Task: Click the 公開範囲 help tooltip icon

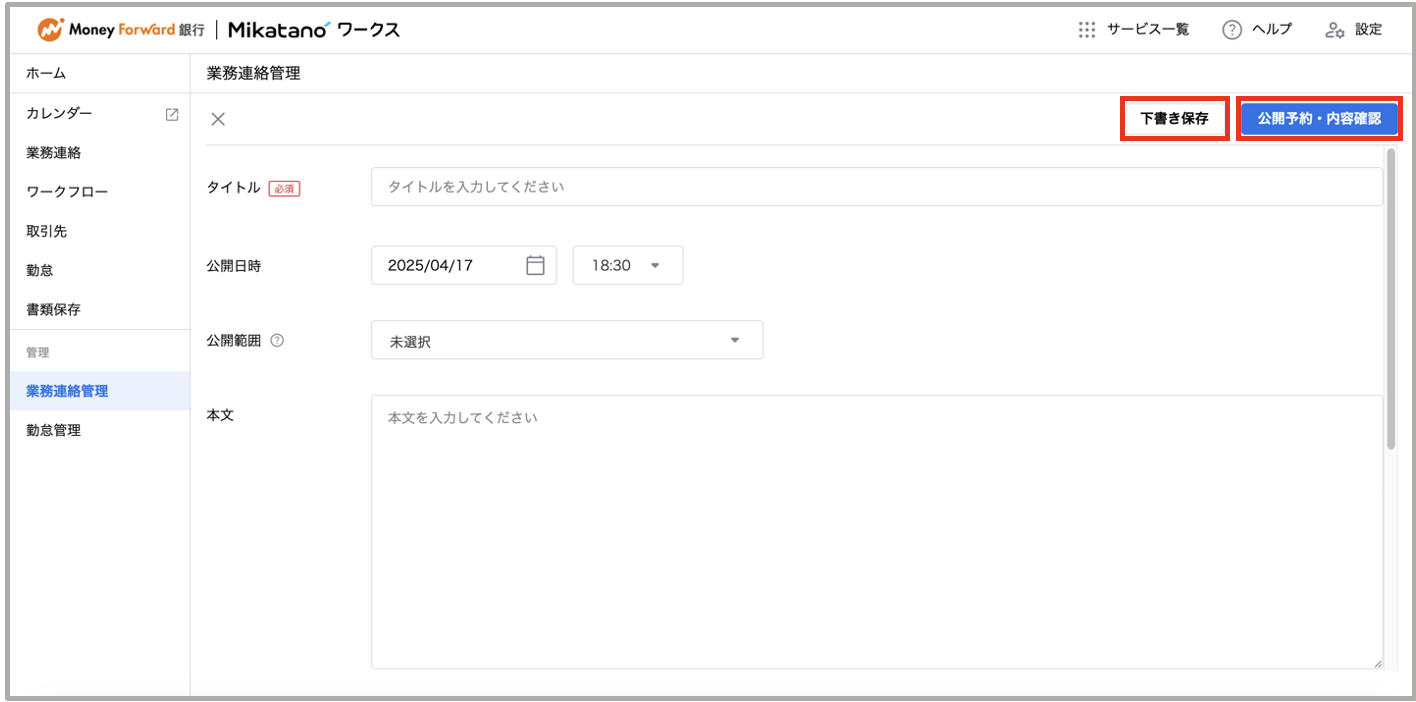Action: (277, 340)
